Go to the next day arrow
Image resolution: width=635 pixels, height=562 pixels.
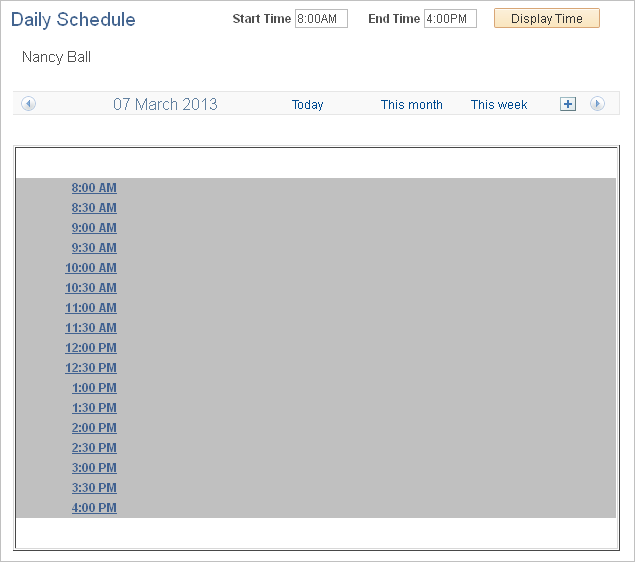(597, 104)
